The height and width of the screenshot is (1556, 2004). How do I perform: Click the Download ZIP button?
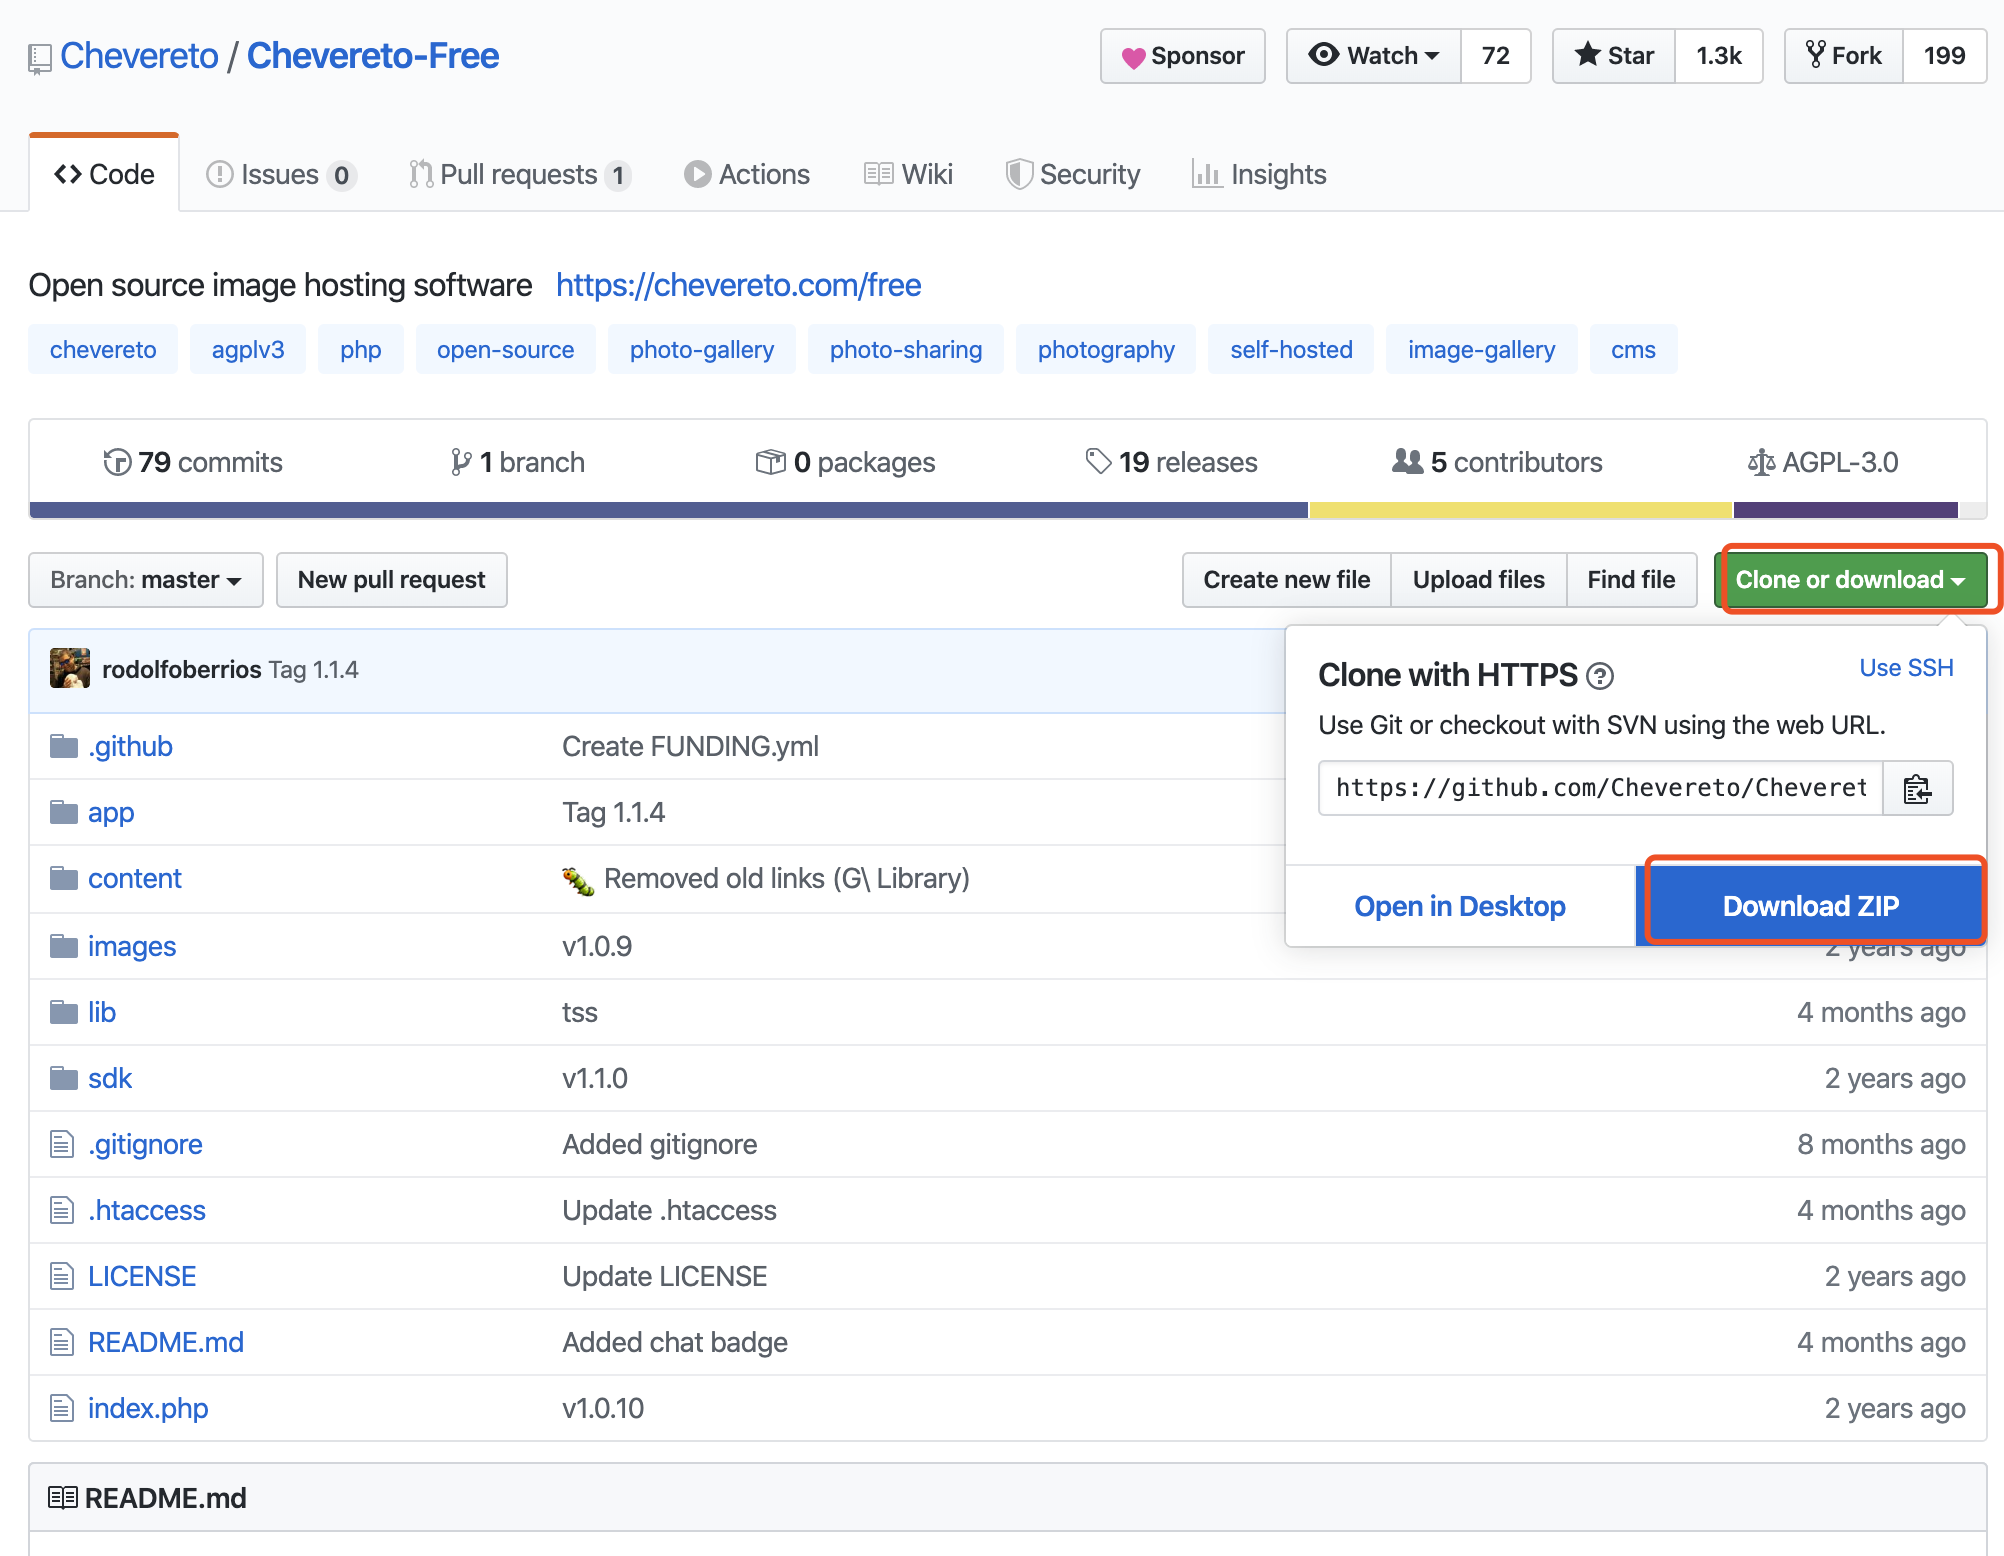[x=1811, y=906]
